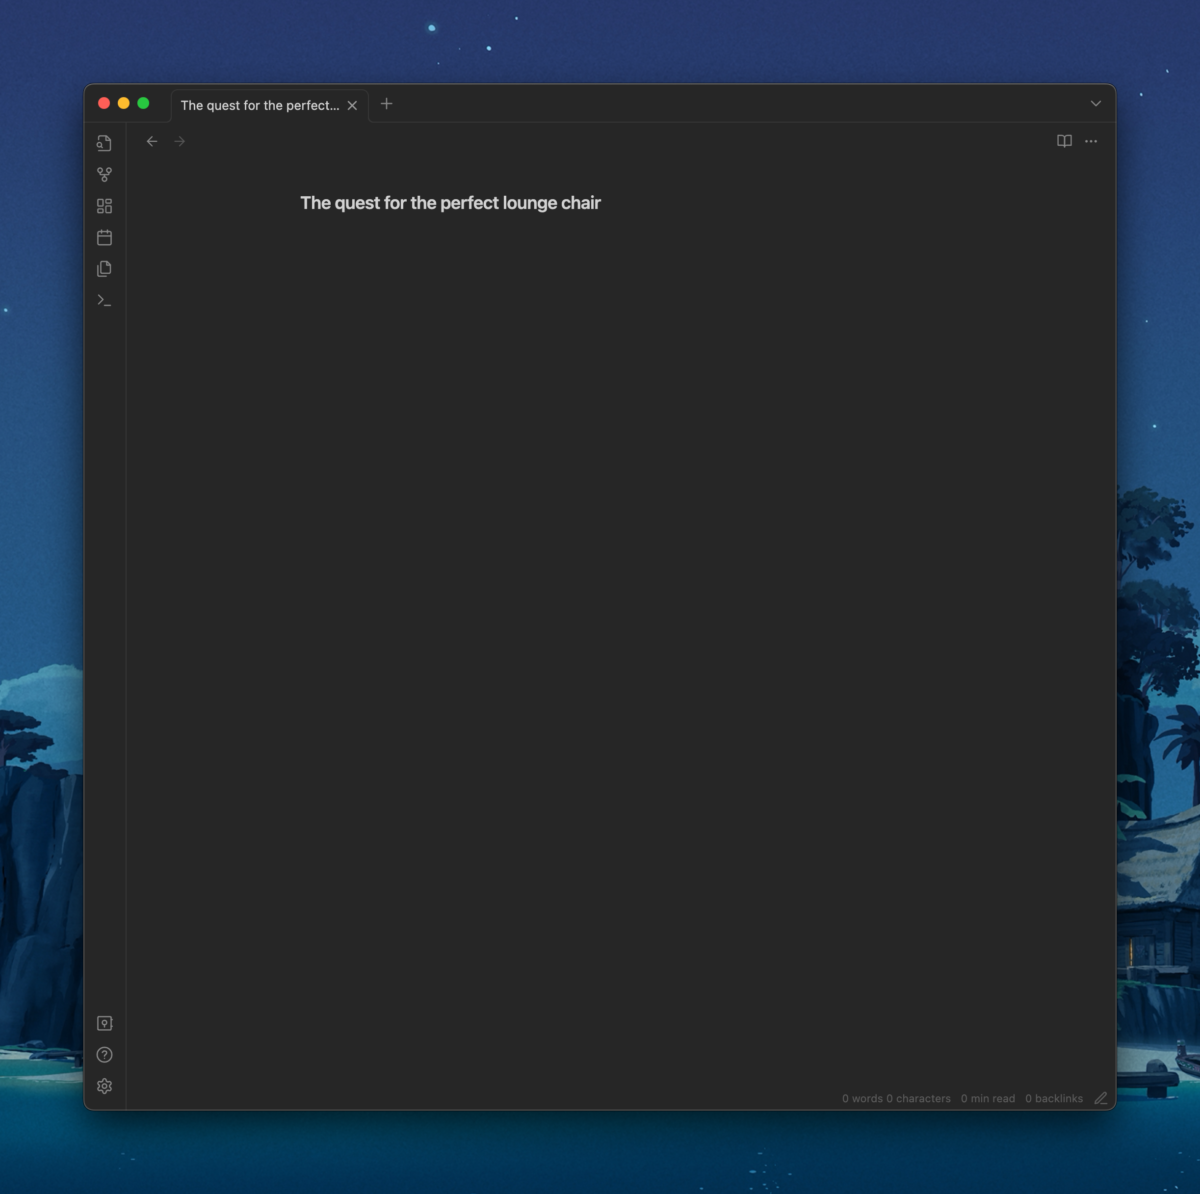Open today's daily note via calendar icon

pyautogui.click(x=104, y=237)
